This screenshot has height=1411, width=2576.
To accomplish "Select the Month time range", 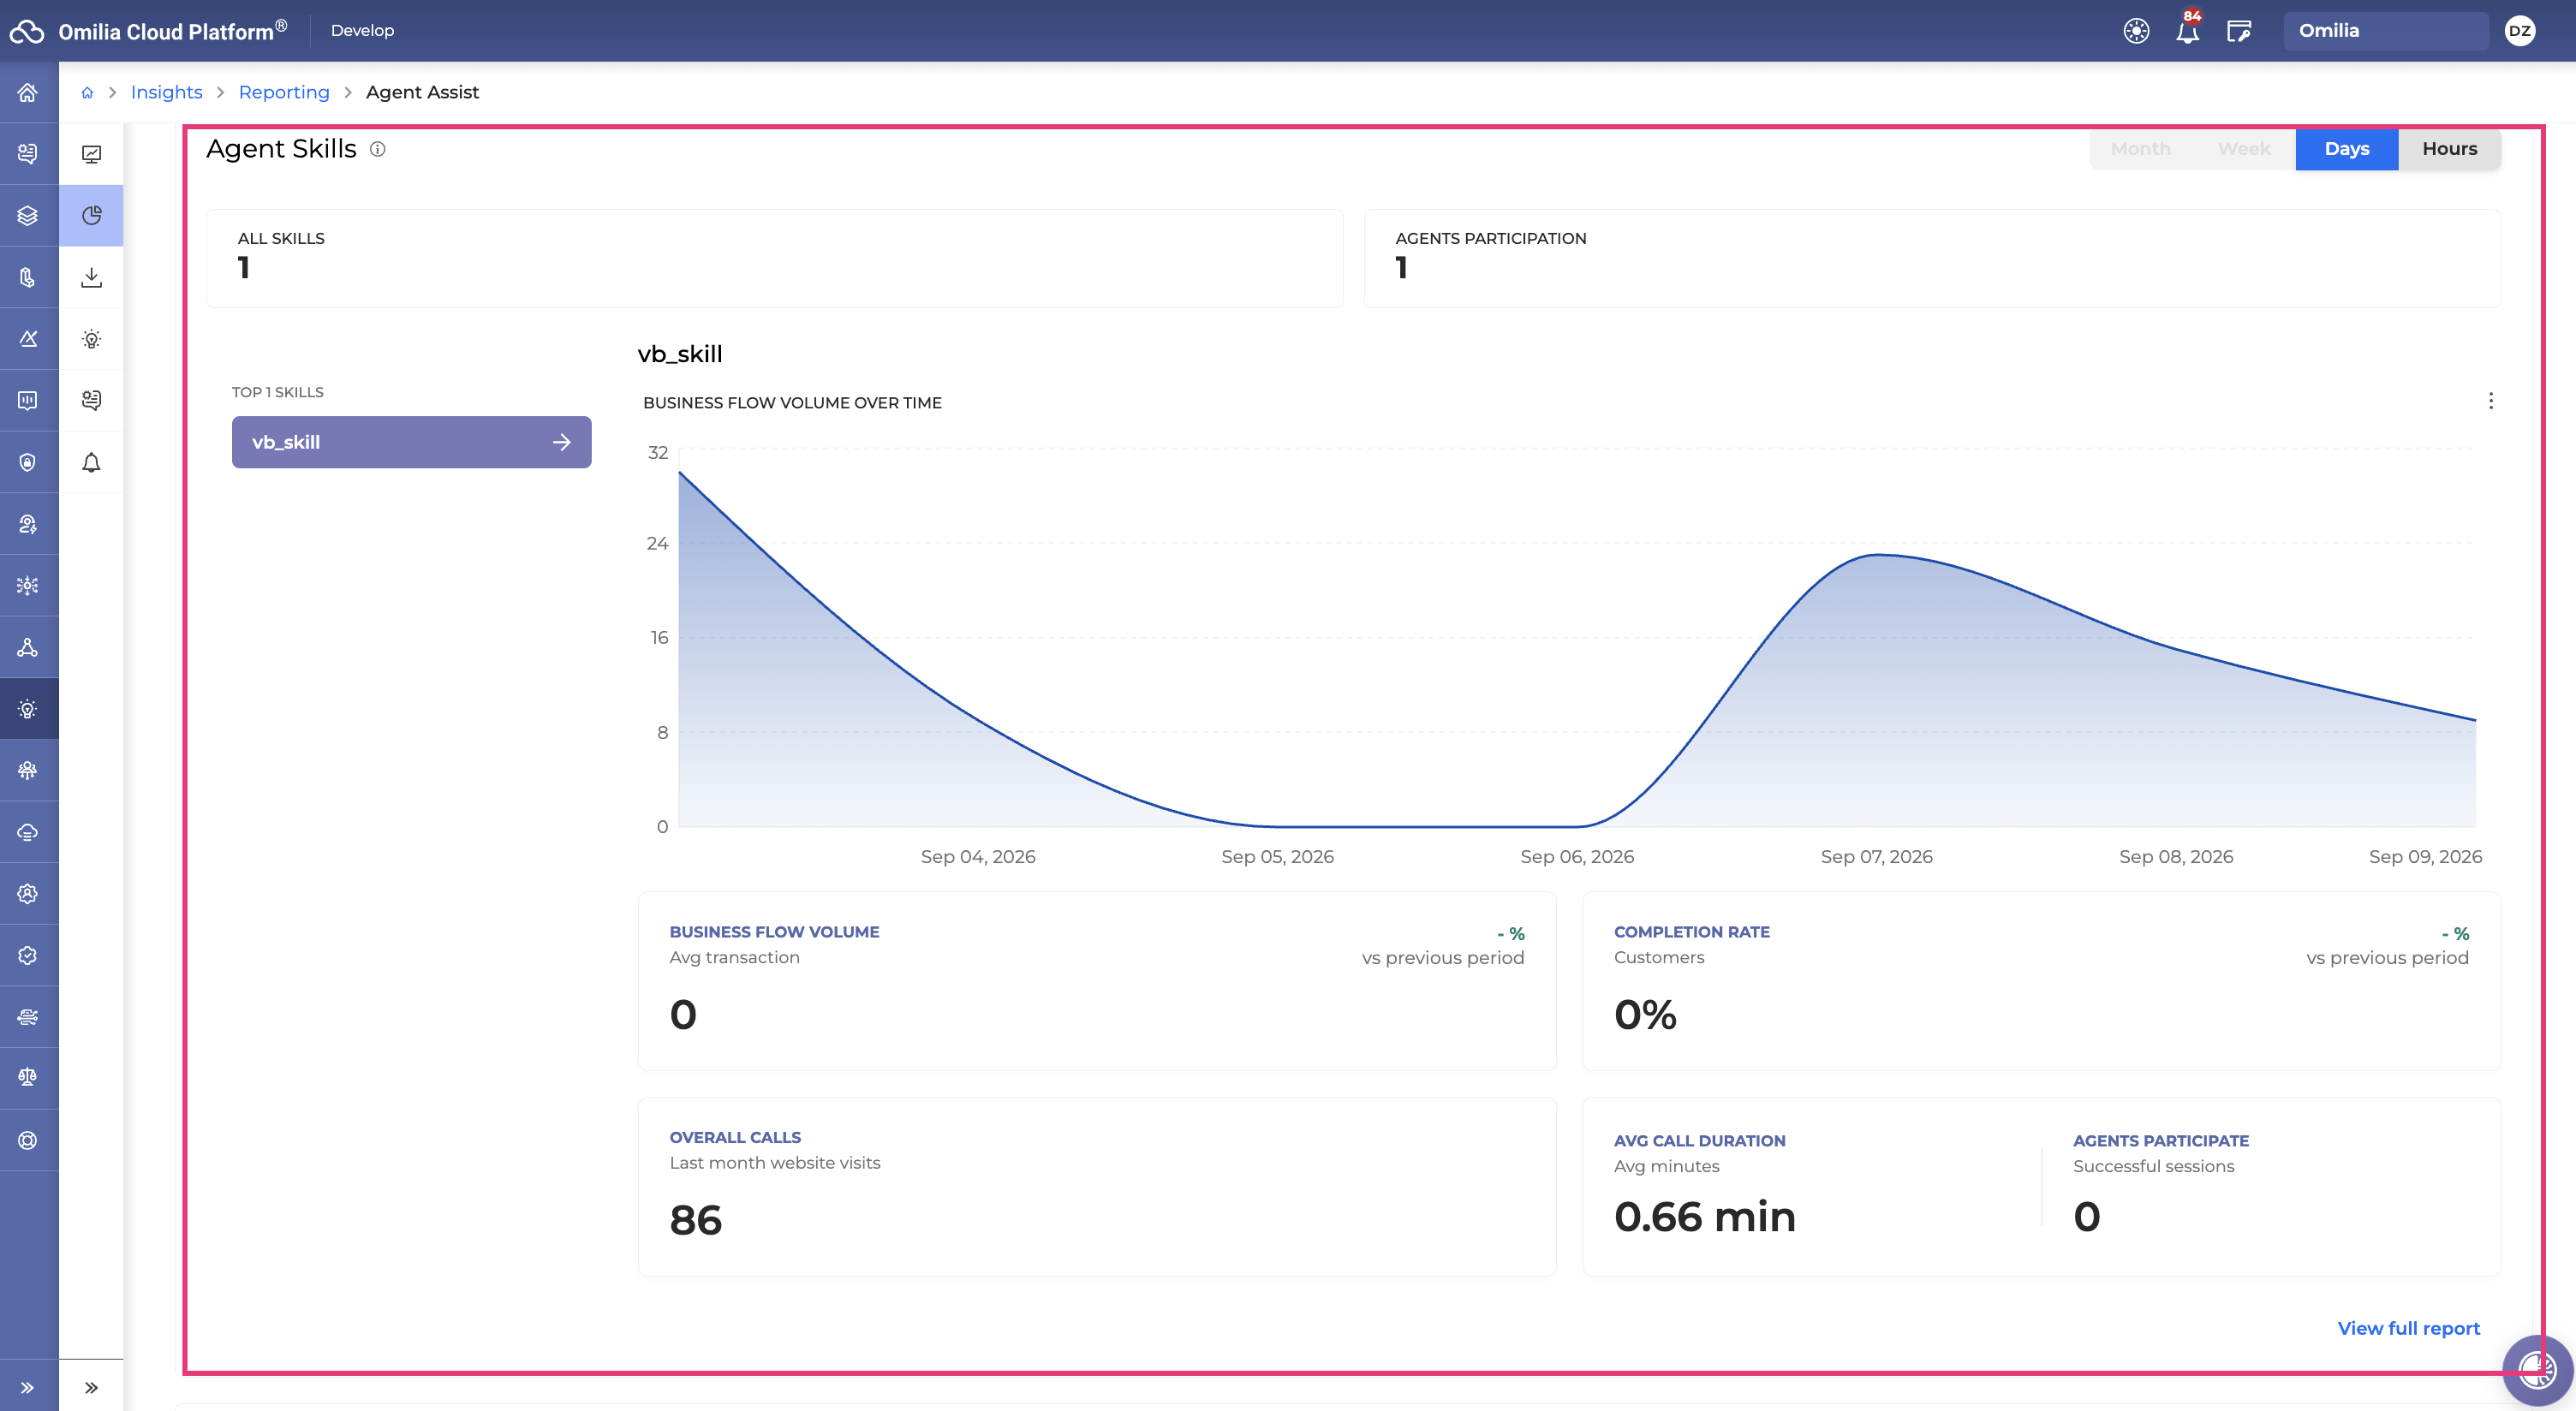I will [2140, 149].
